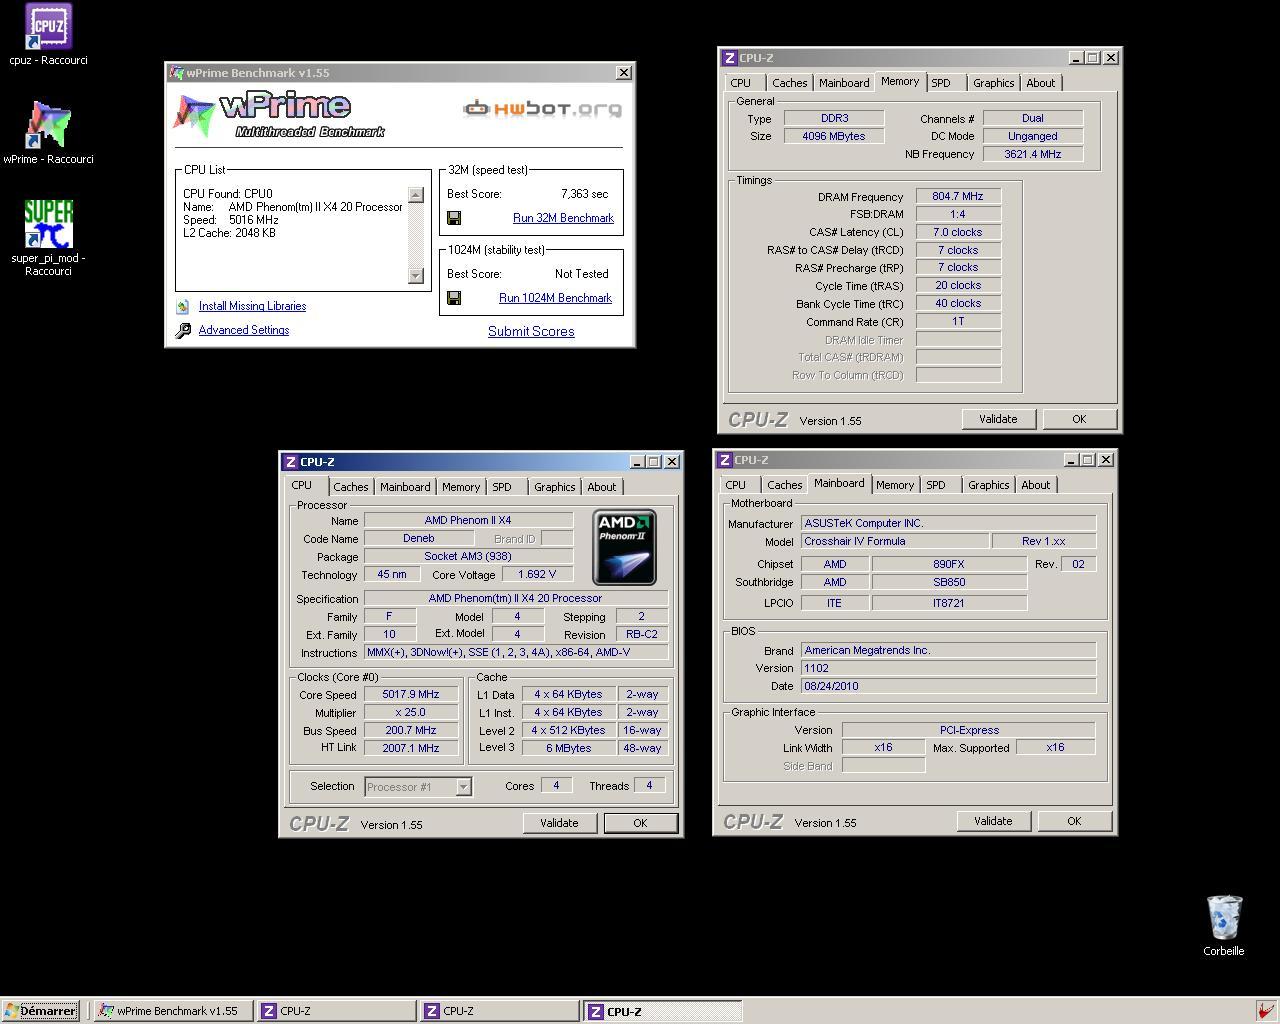1280x1024 pixels.
Task: Open the Démarrer start menu
Action: tap(40, 1011)
